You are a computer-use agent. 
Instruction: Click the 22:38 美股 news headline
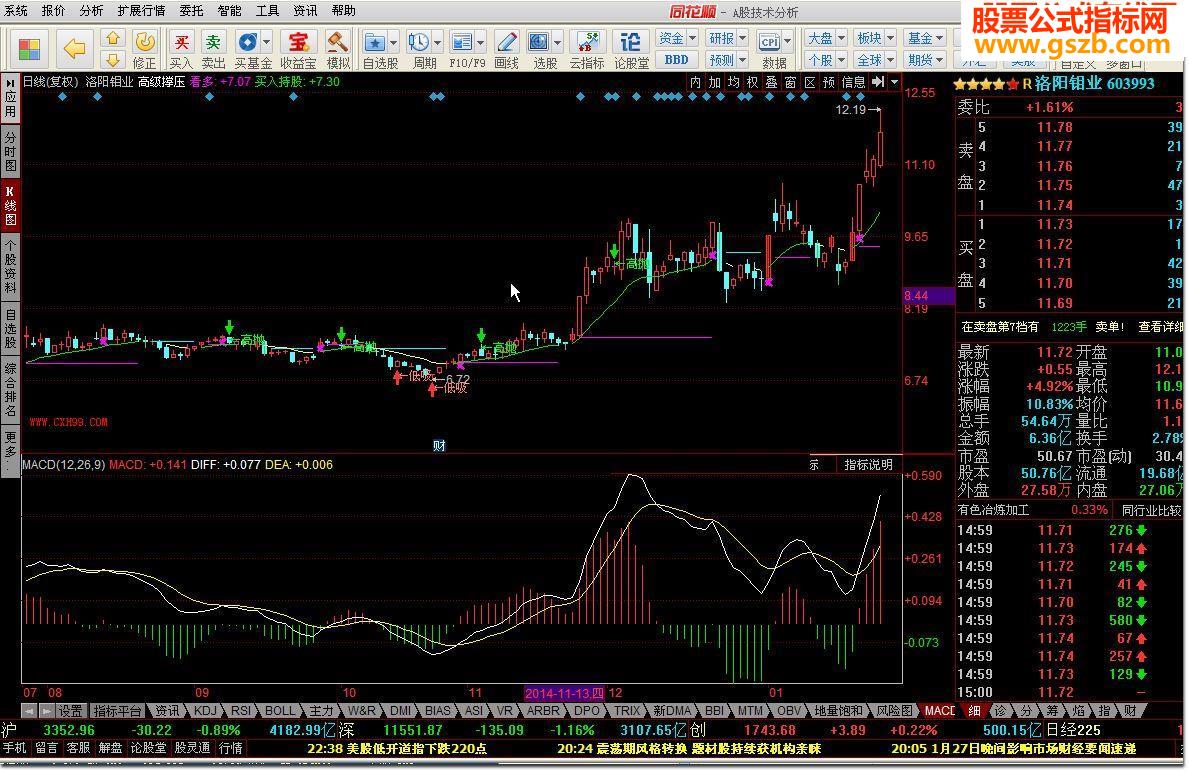click(397, 748)
